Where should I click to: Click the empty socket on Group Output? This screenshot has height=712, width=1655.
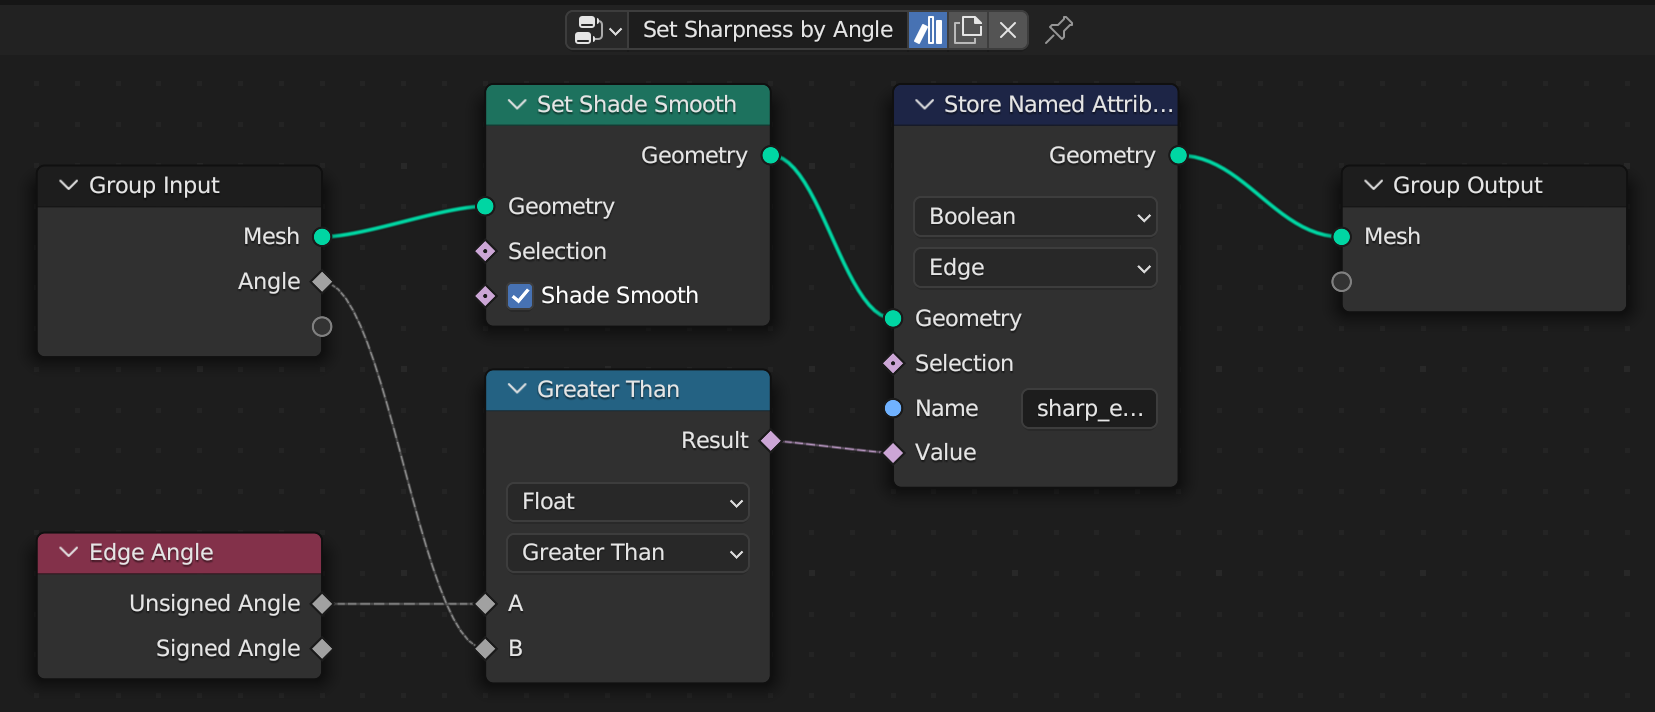pos(1342,282)
